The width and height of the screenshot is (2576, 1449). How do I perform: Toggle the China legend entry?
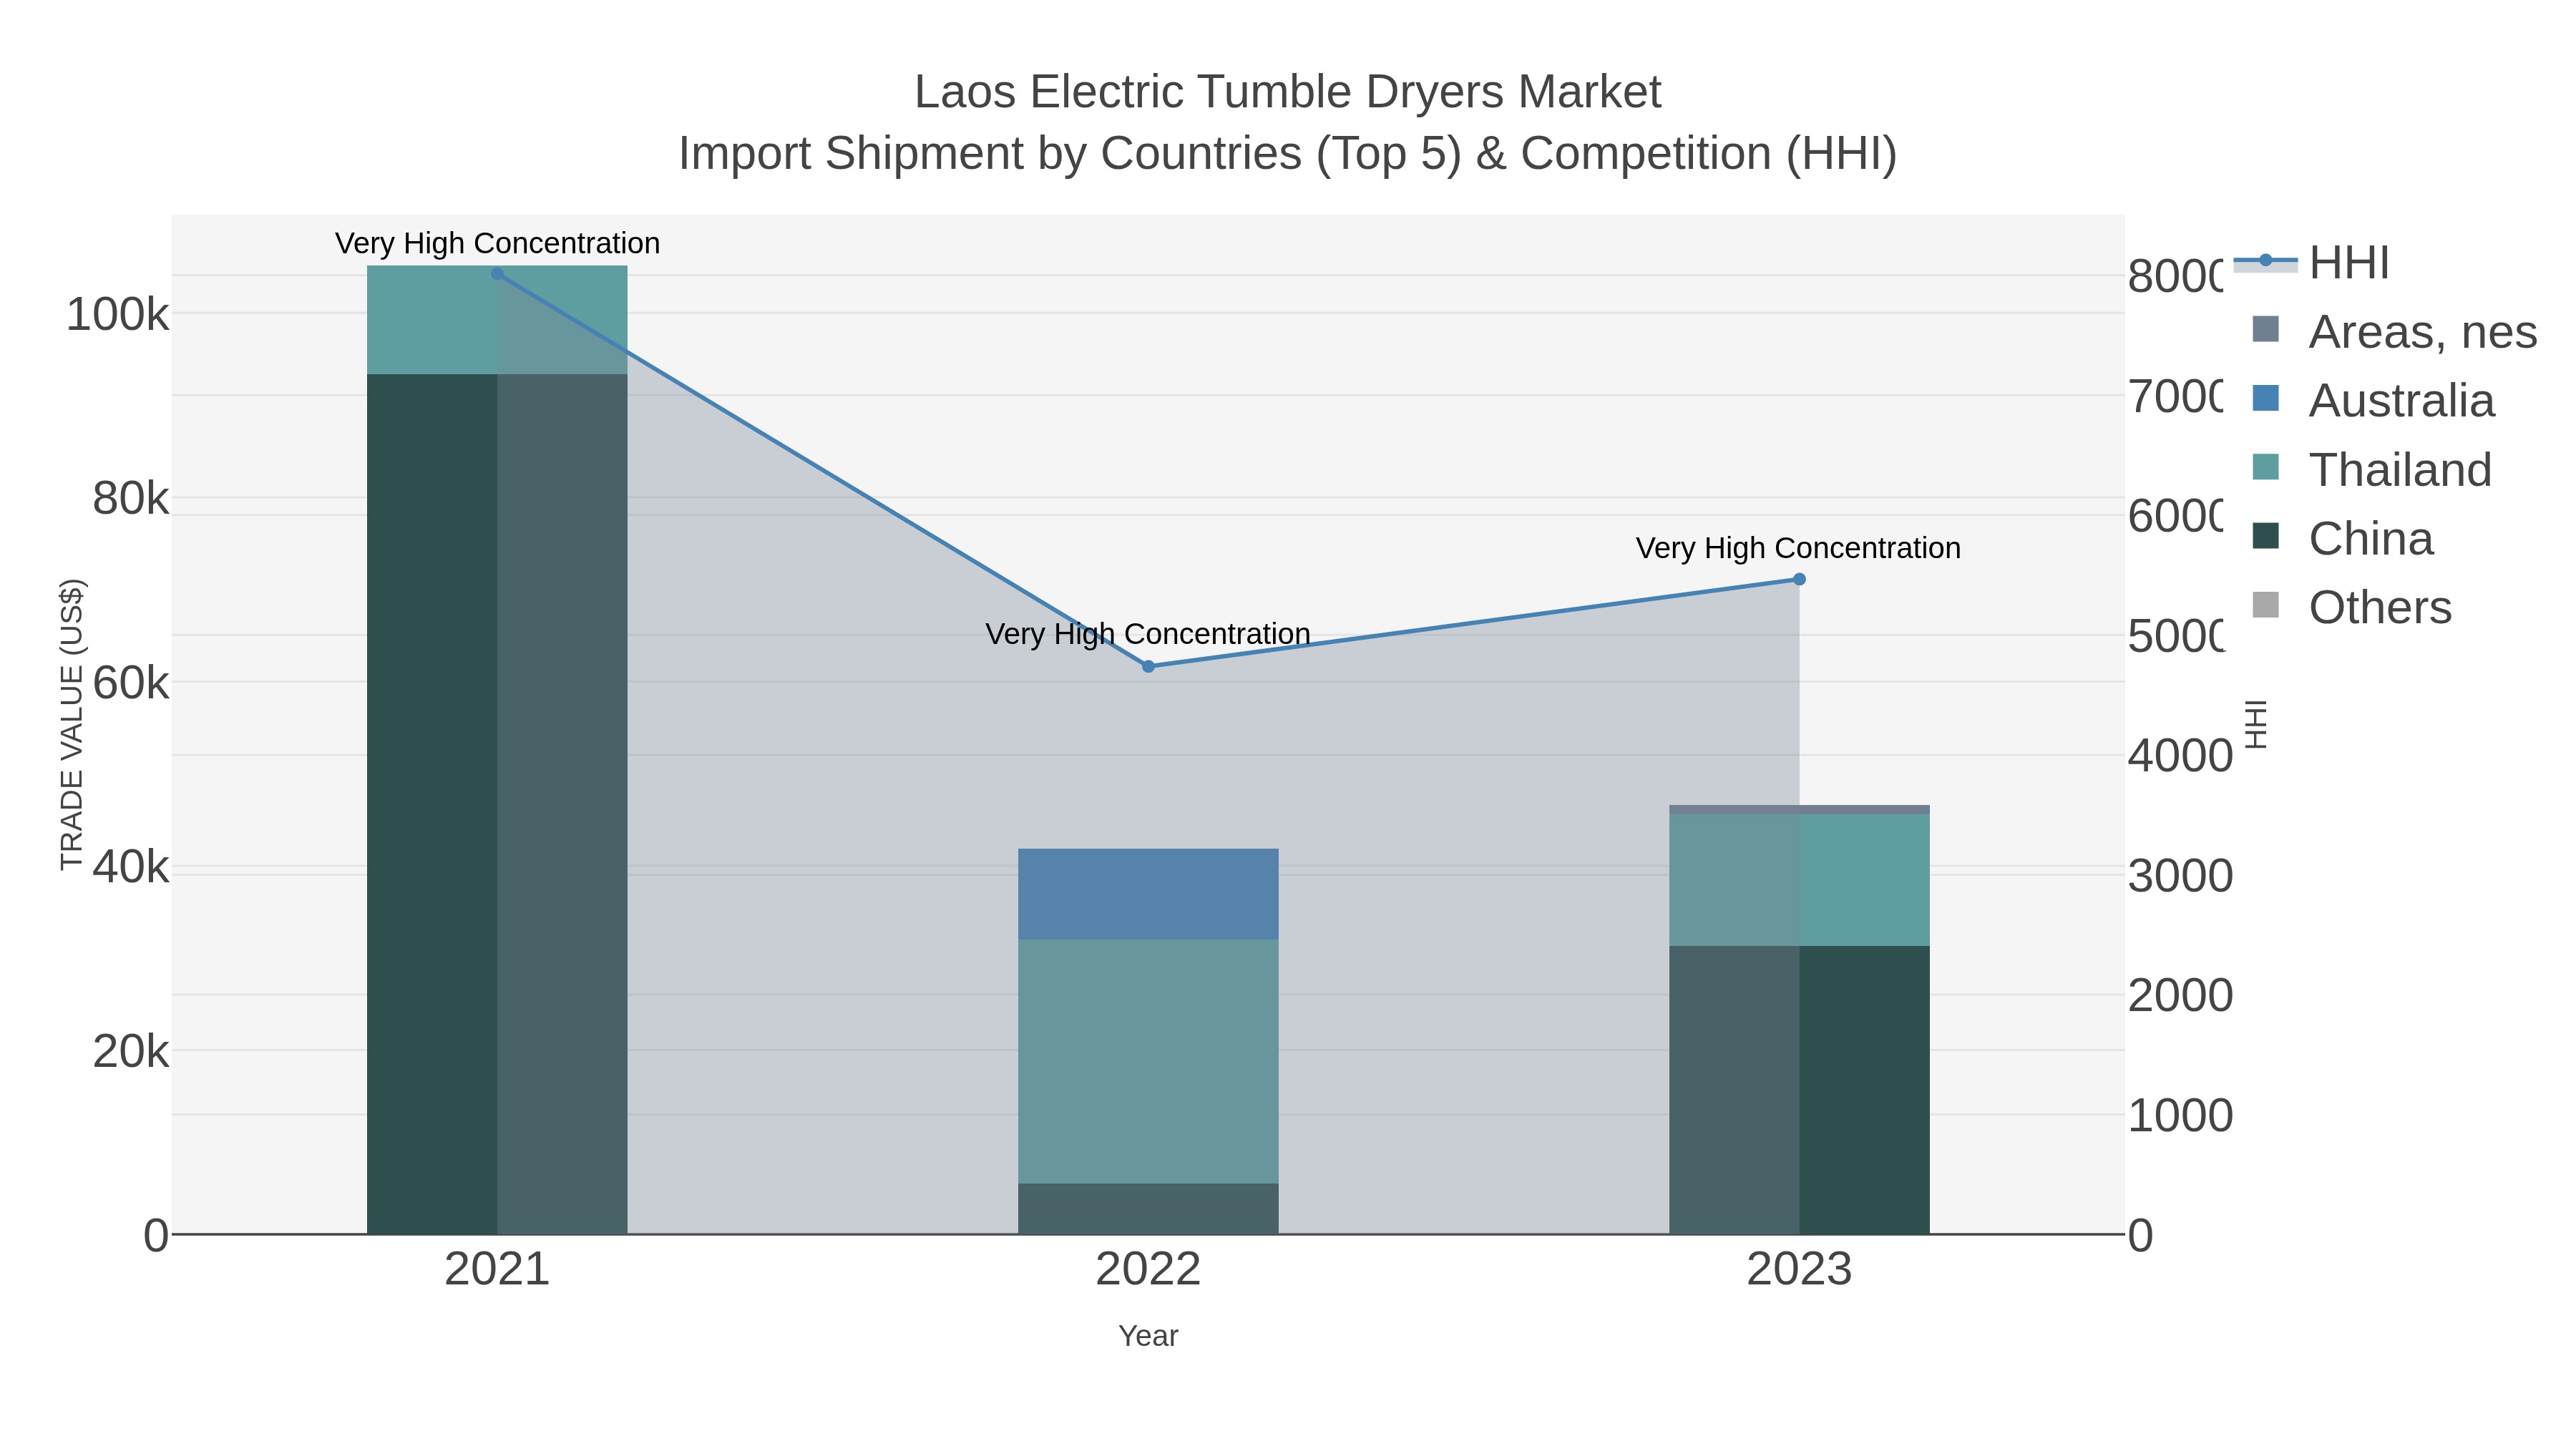(2342, 538)
